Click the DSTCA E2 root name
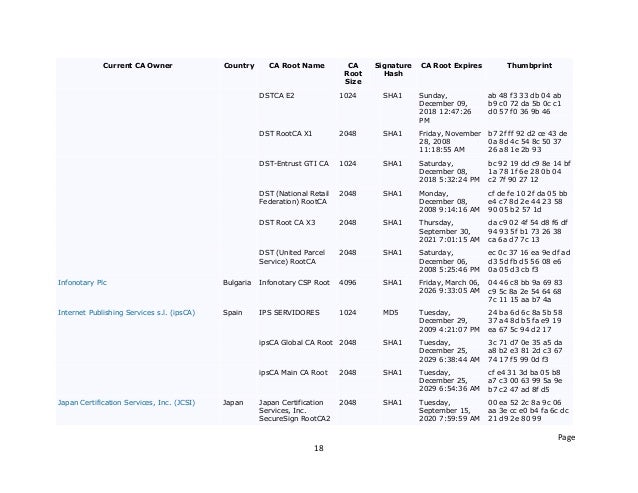This screenshot has height=493, width=638. pos(276,96)
